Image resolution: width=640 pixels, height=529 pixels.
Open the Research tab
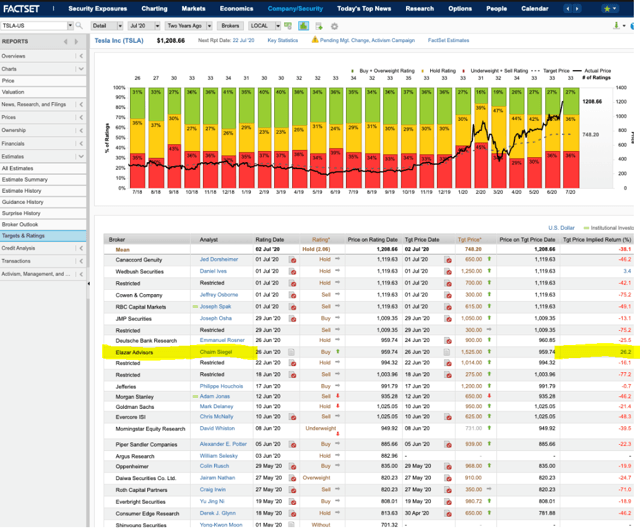click(420, 9)
